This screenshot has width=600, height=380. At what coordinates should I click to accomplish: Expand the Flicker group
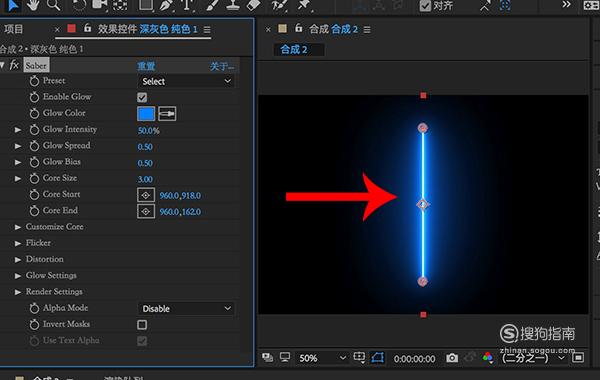[x=18, y=243]
